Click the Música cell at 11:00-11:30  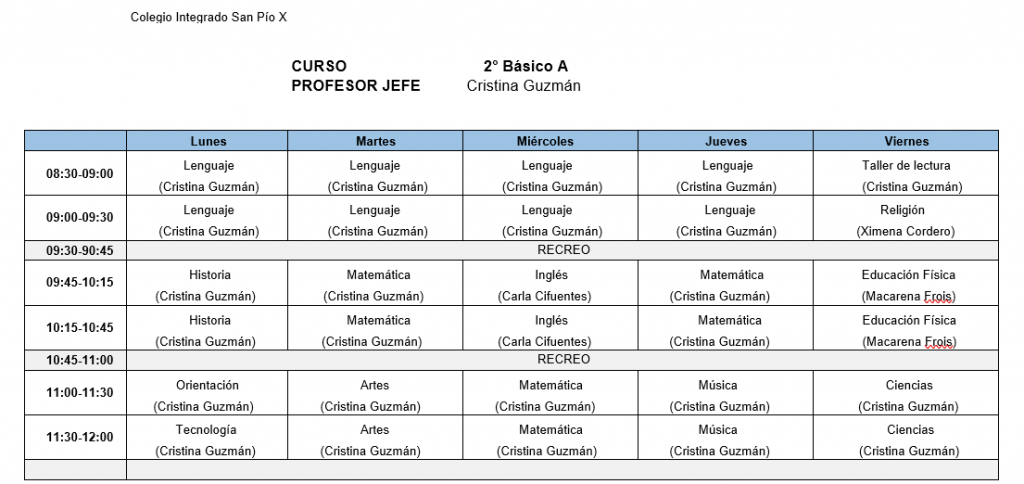(726, 393)
